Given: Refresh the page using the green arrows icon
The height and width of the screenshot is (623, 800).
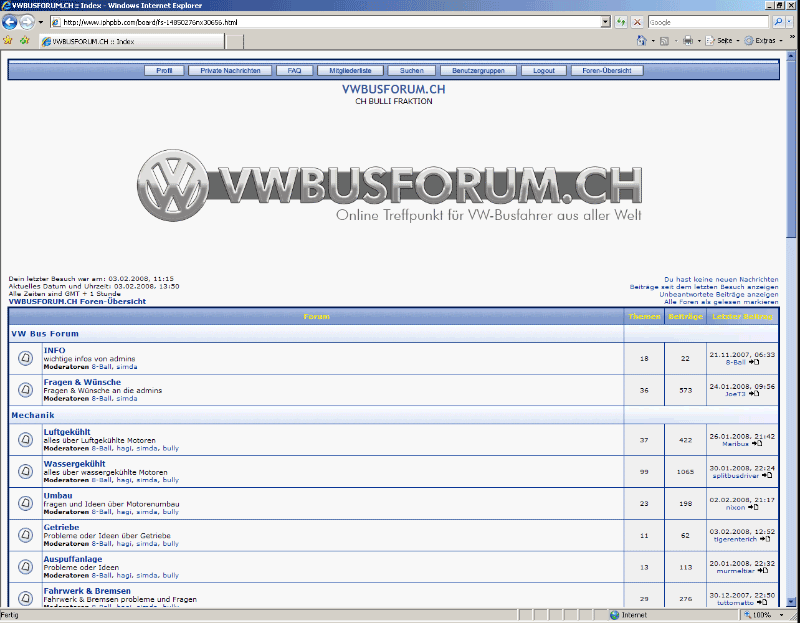Looking at the screenshot, I should point(620,22).
